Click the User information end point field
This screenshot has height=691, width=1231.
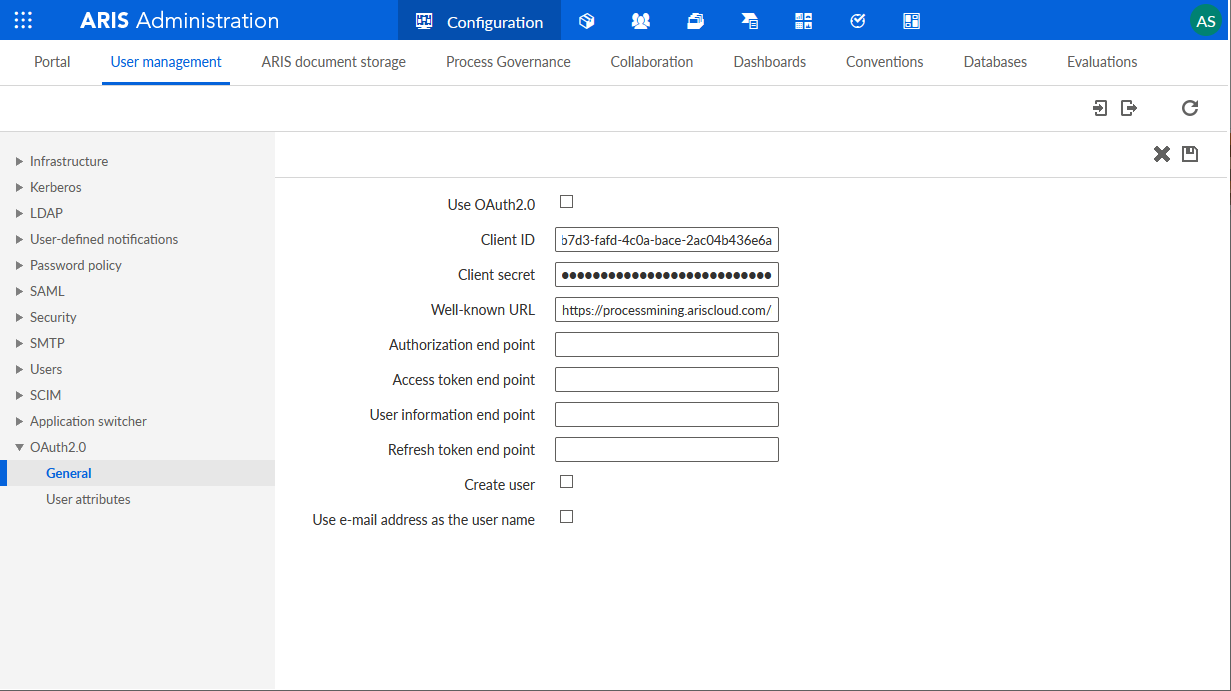[667, 415]
